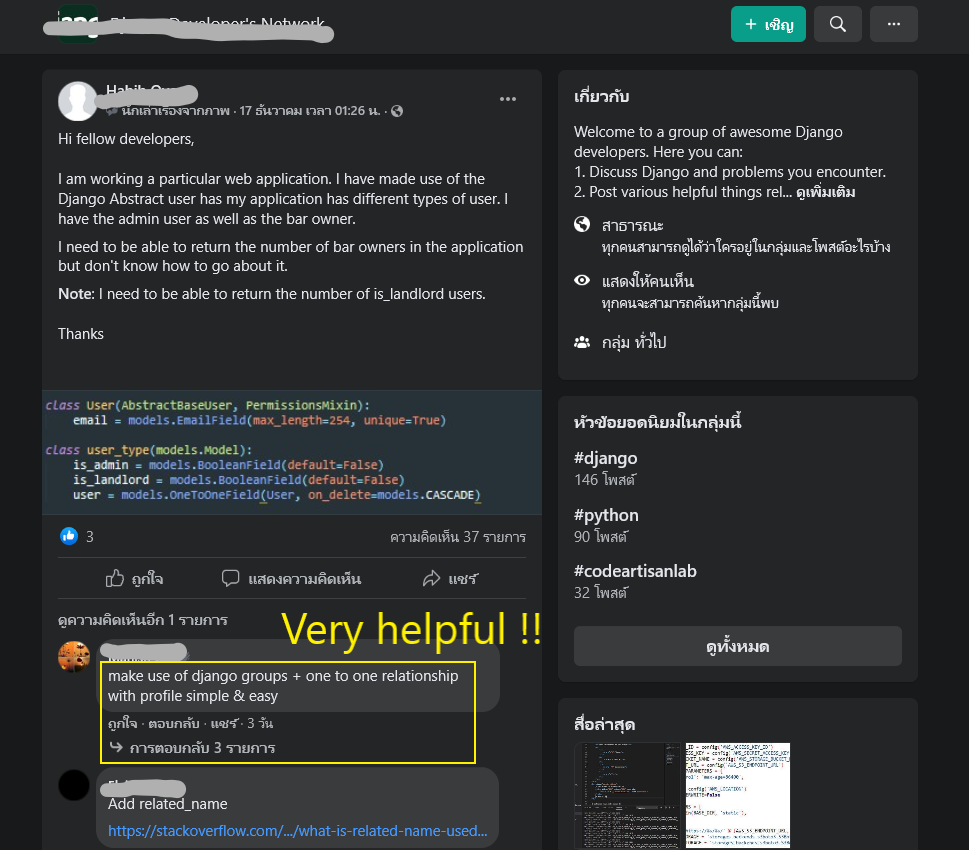Expand การตอบกลับ 3 รายการ replies

[x=202, y=748]
